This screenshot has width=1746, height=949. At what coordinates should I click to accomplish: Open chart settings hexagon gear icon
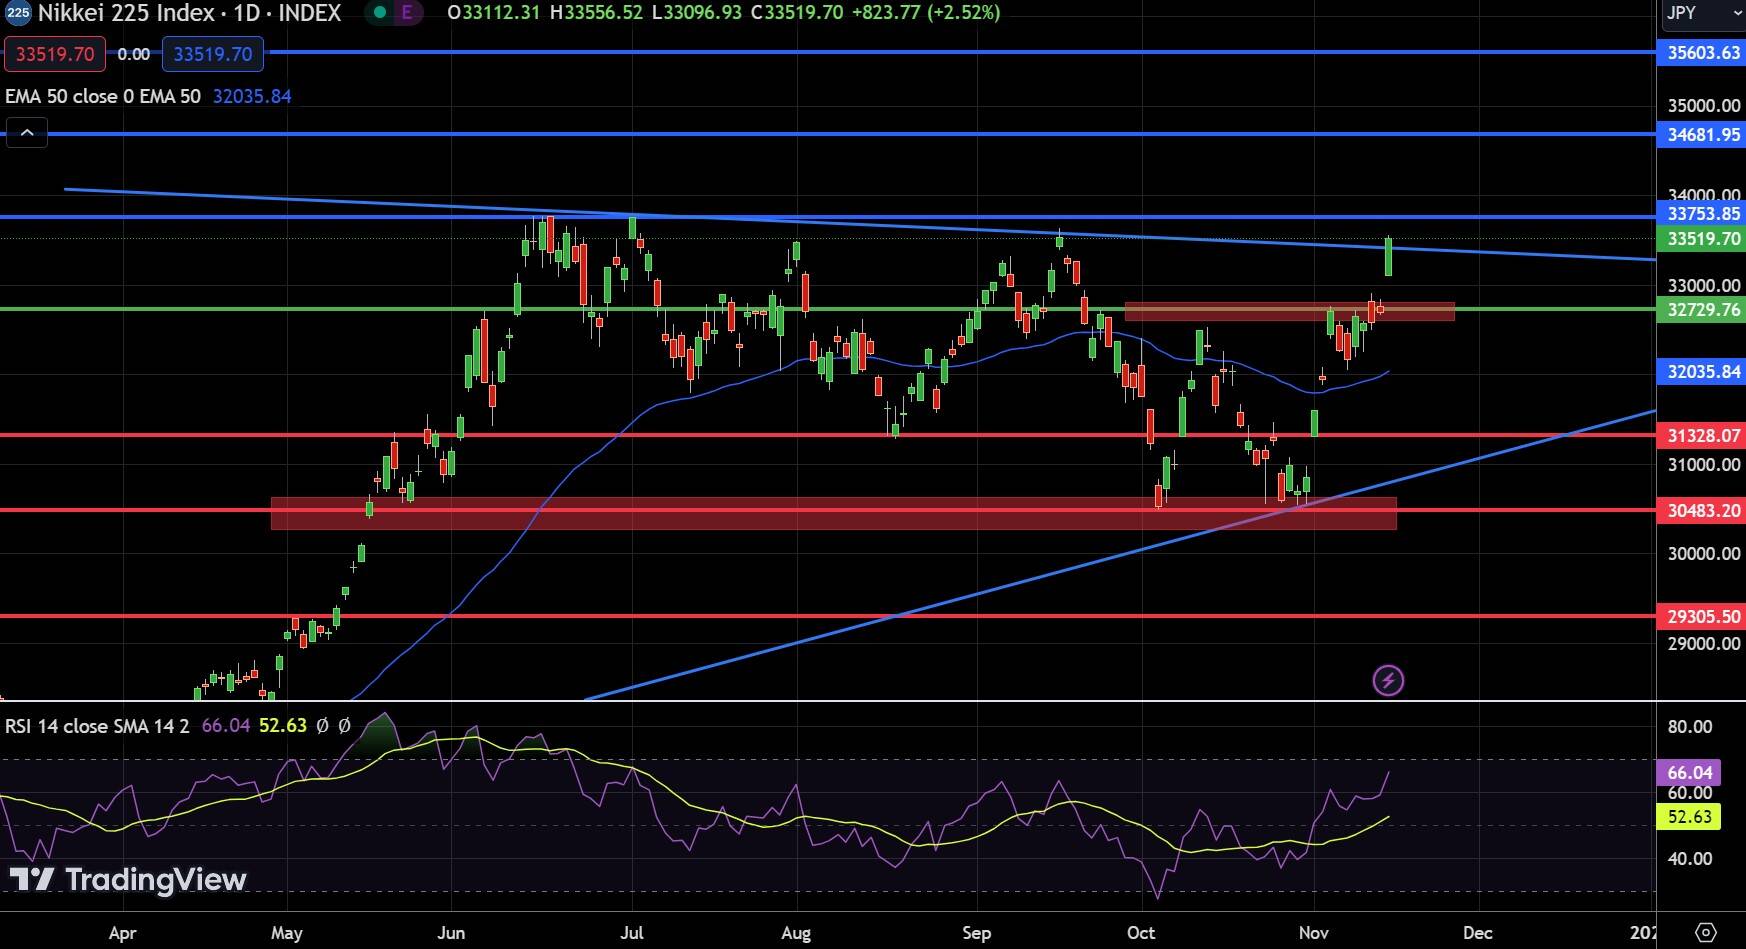click(1707, 932)
